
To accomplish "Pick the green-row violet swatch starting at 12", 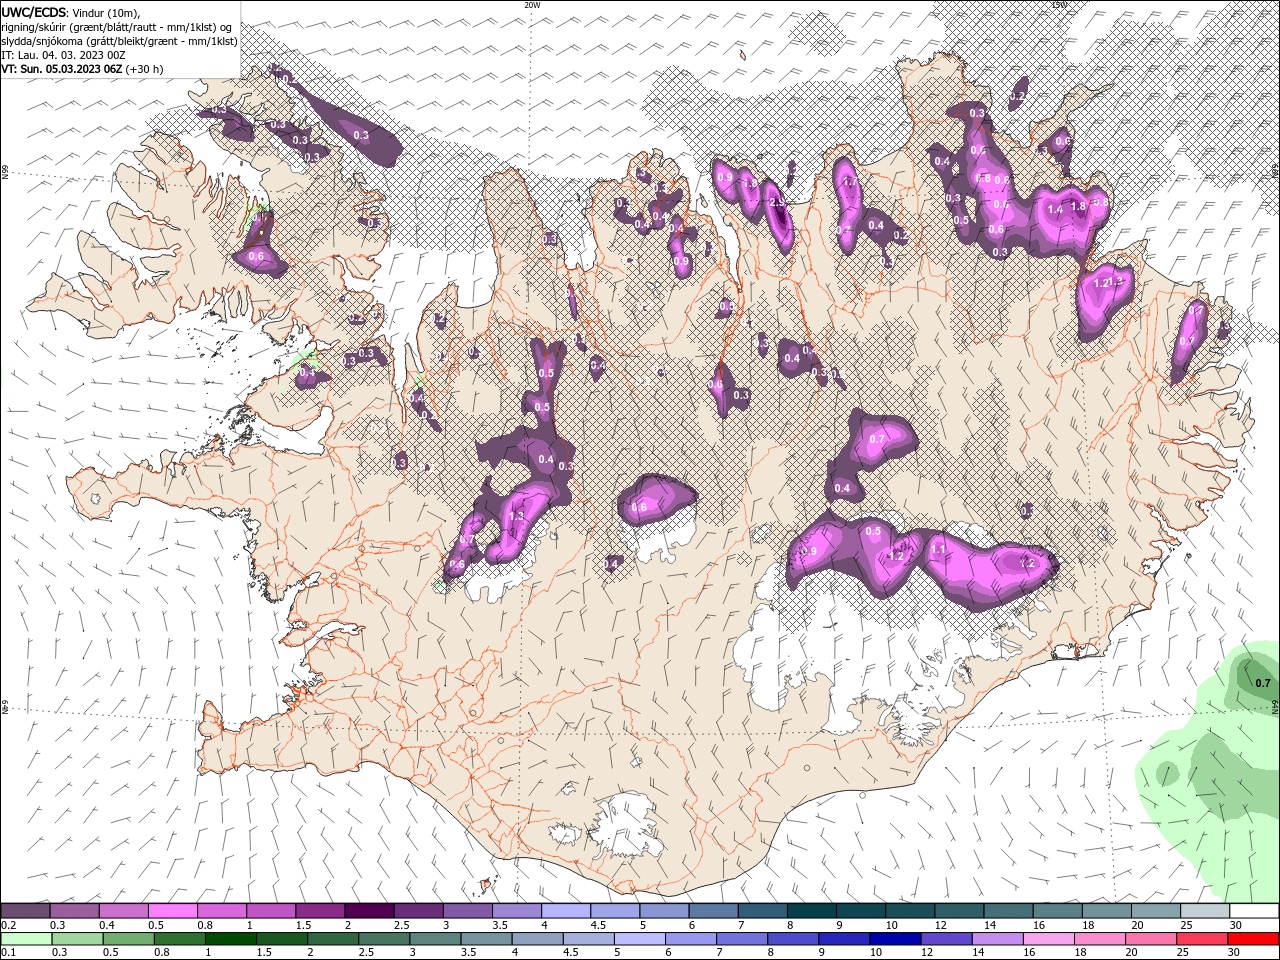I will click(946, 939).
